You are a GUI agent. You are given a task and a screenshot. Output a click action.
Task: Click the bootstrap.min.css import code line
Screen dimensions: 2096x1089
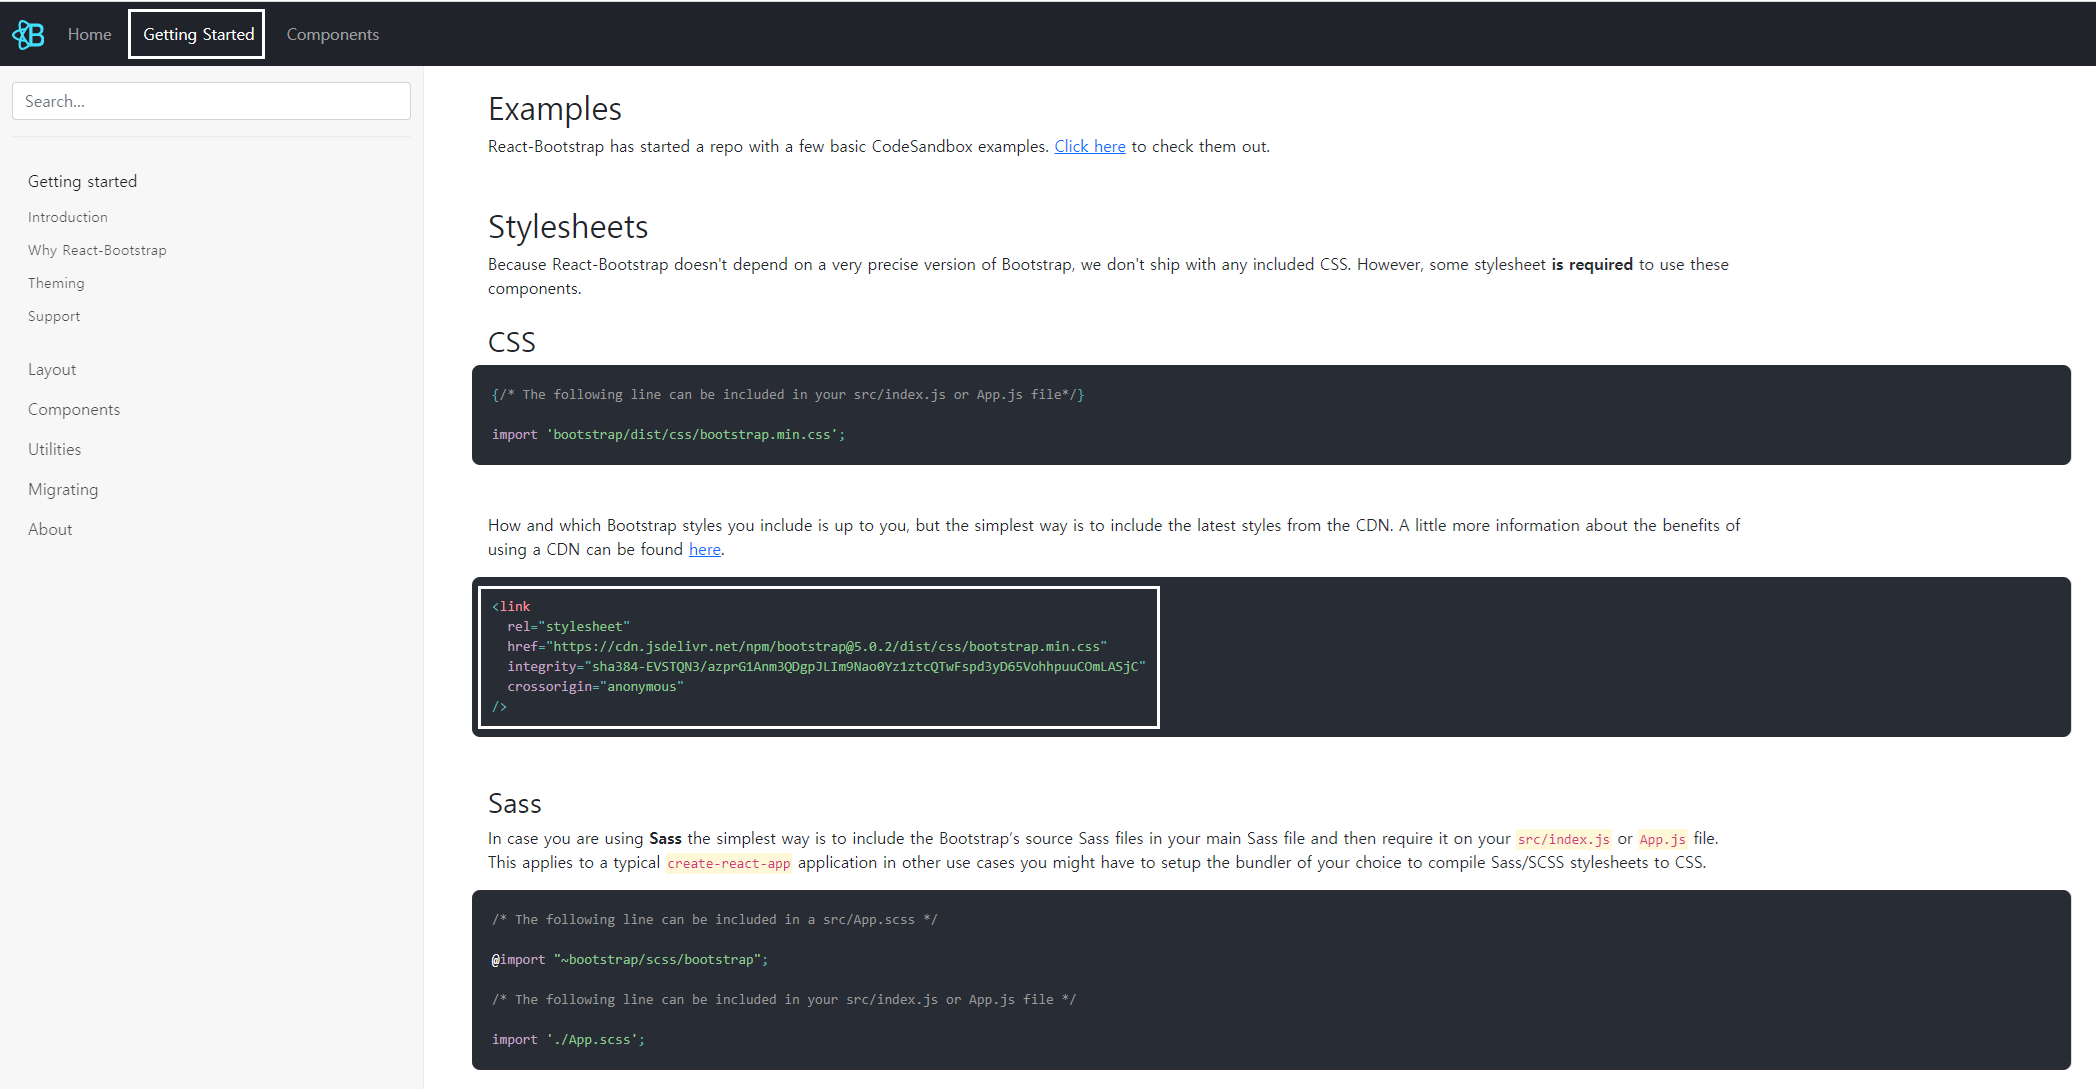pos(668,434)
